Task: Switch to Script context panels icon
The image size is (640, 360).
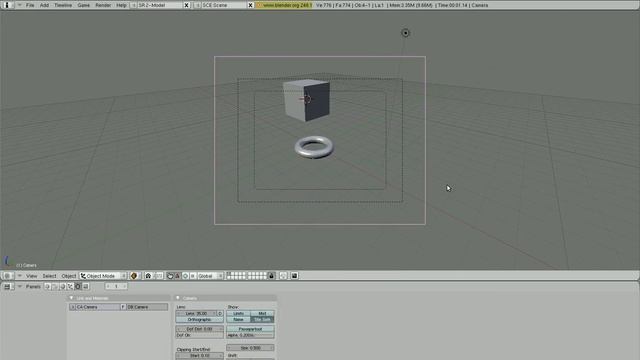Action: coord(55,287)
